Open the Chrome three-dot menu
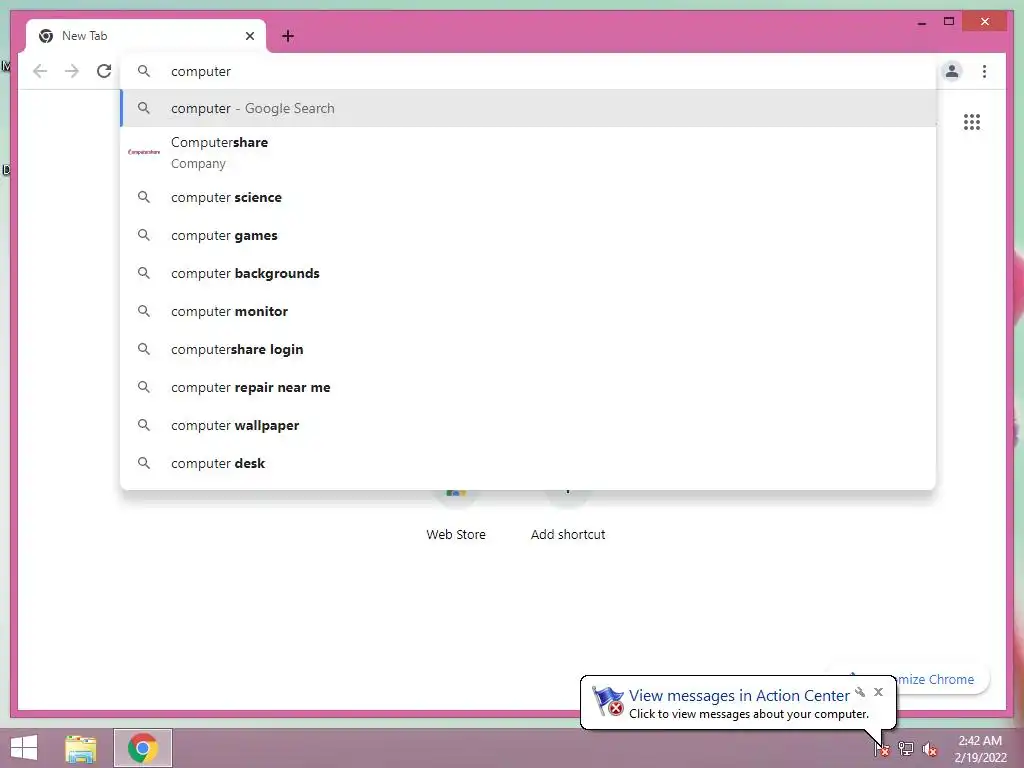1024x768 pixels. click(984, 71)
